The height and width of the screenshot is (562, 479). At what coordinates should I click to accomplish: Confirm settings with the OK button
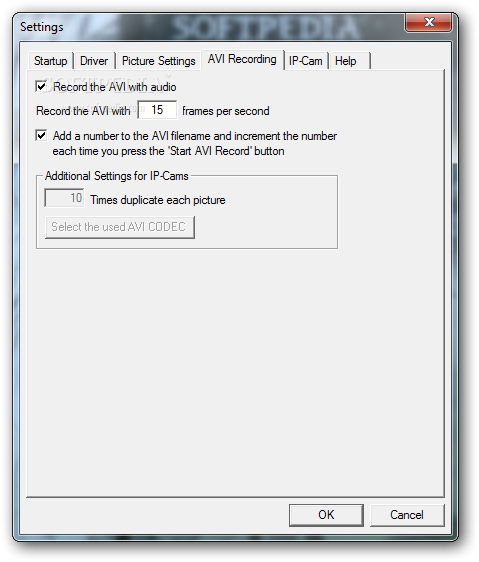326,515
